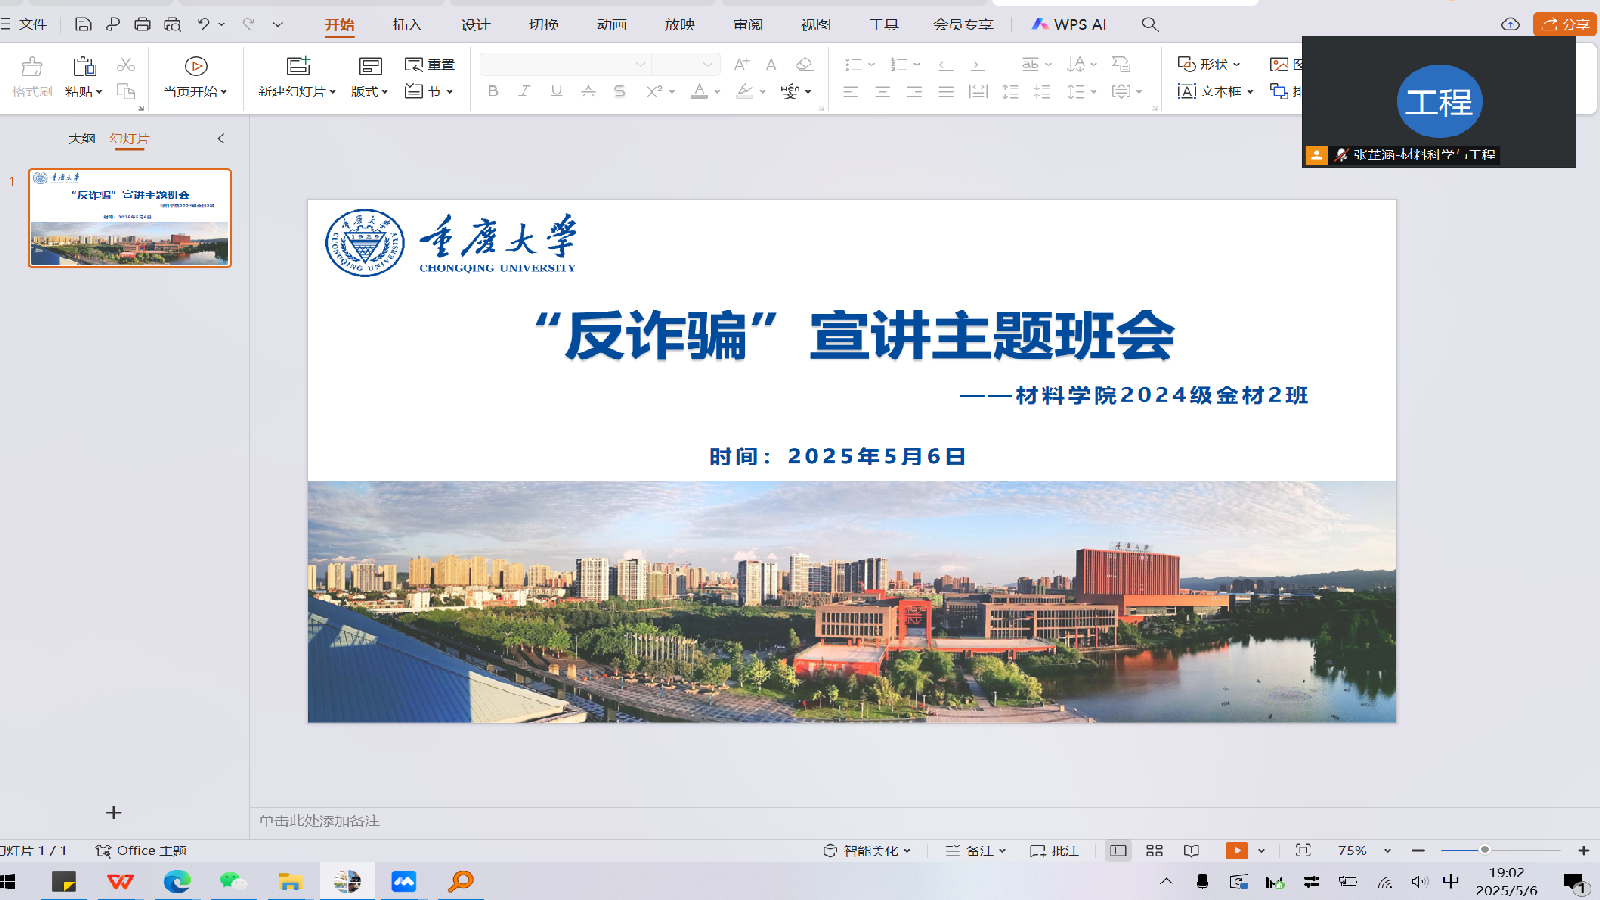Open the 形状 shapes dropdown
The width and height of the screenshot is (1600, 900).
(x=1210, y=64)
